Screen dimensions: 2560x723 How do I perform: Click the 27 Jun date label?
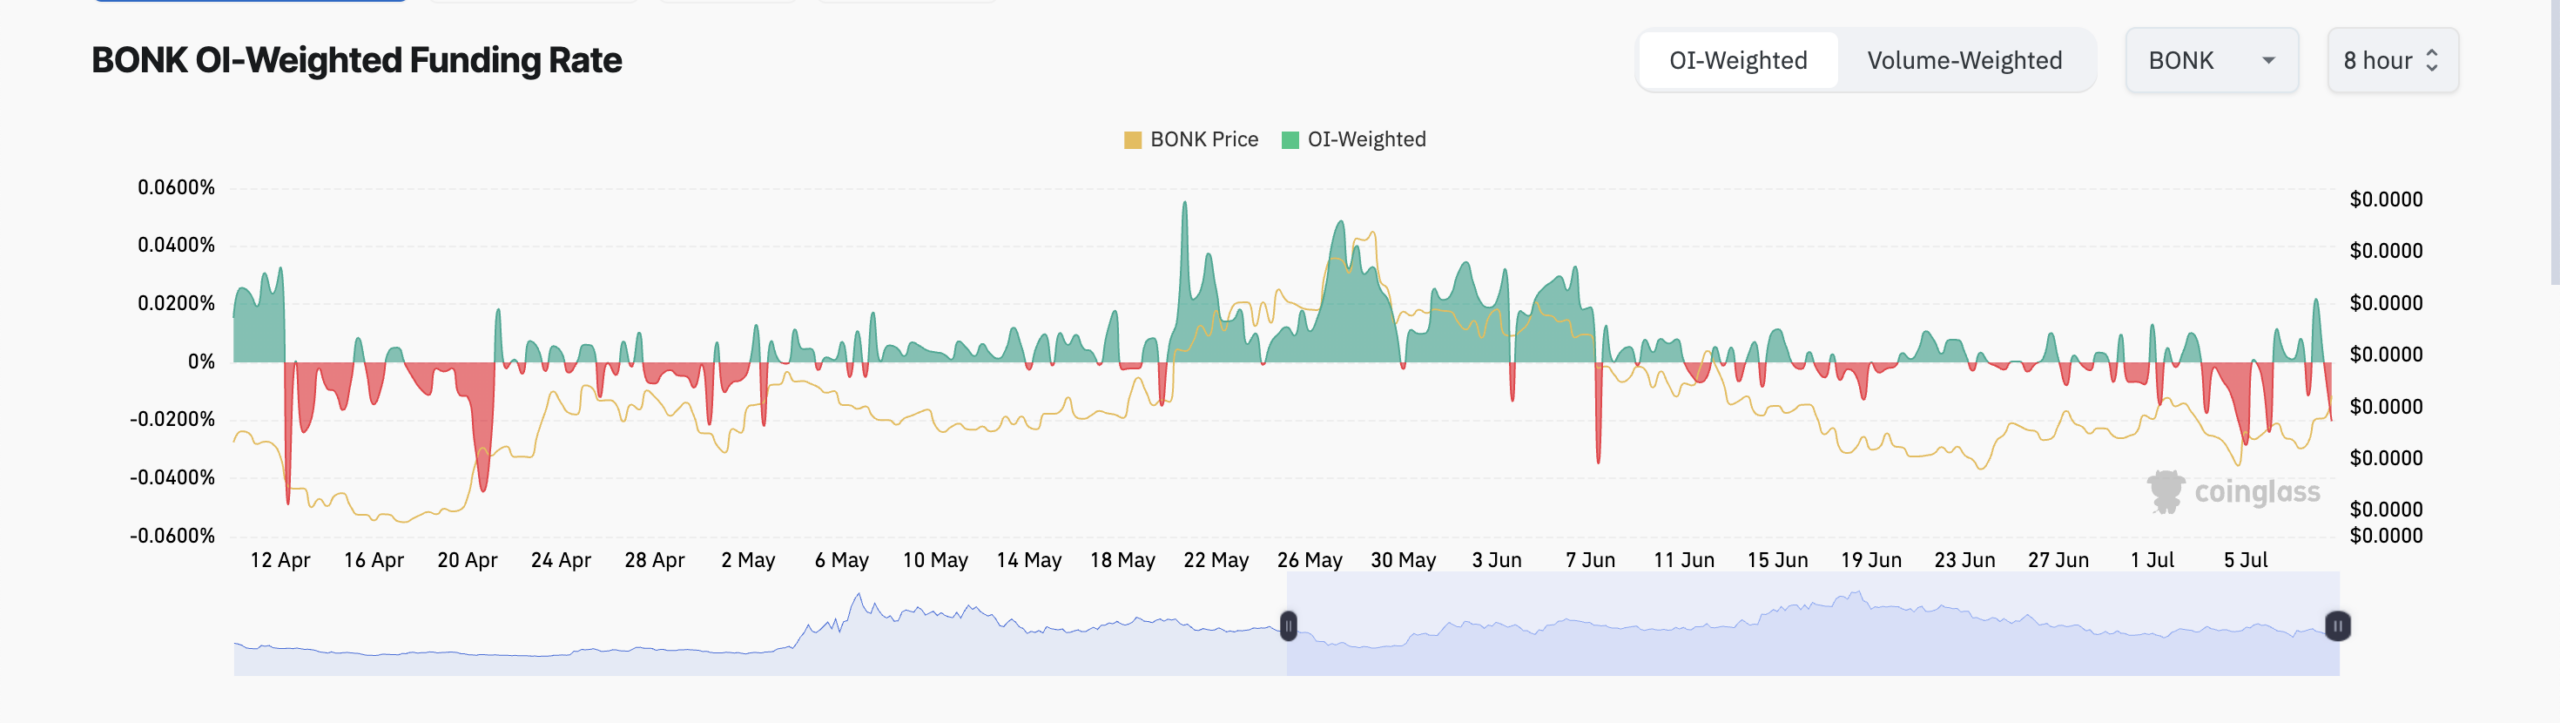point(2058,560)
